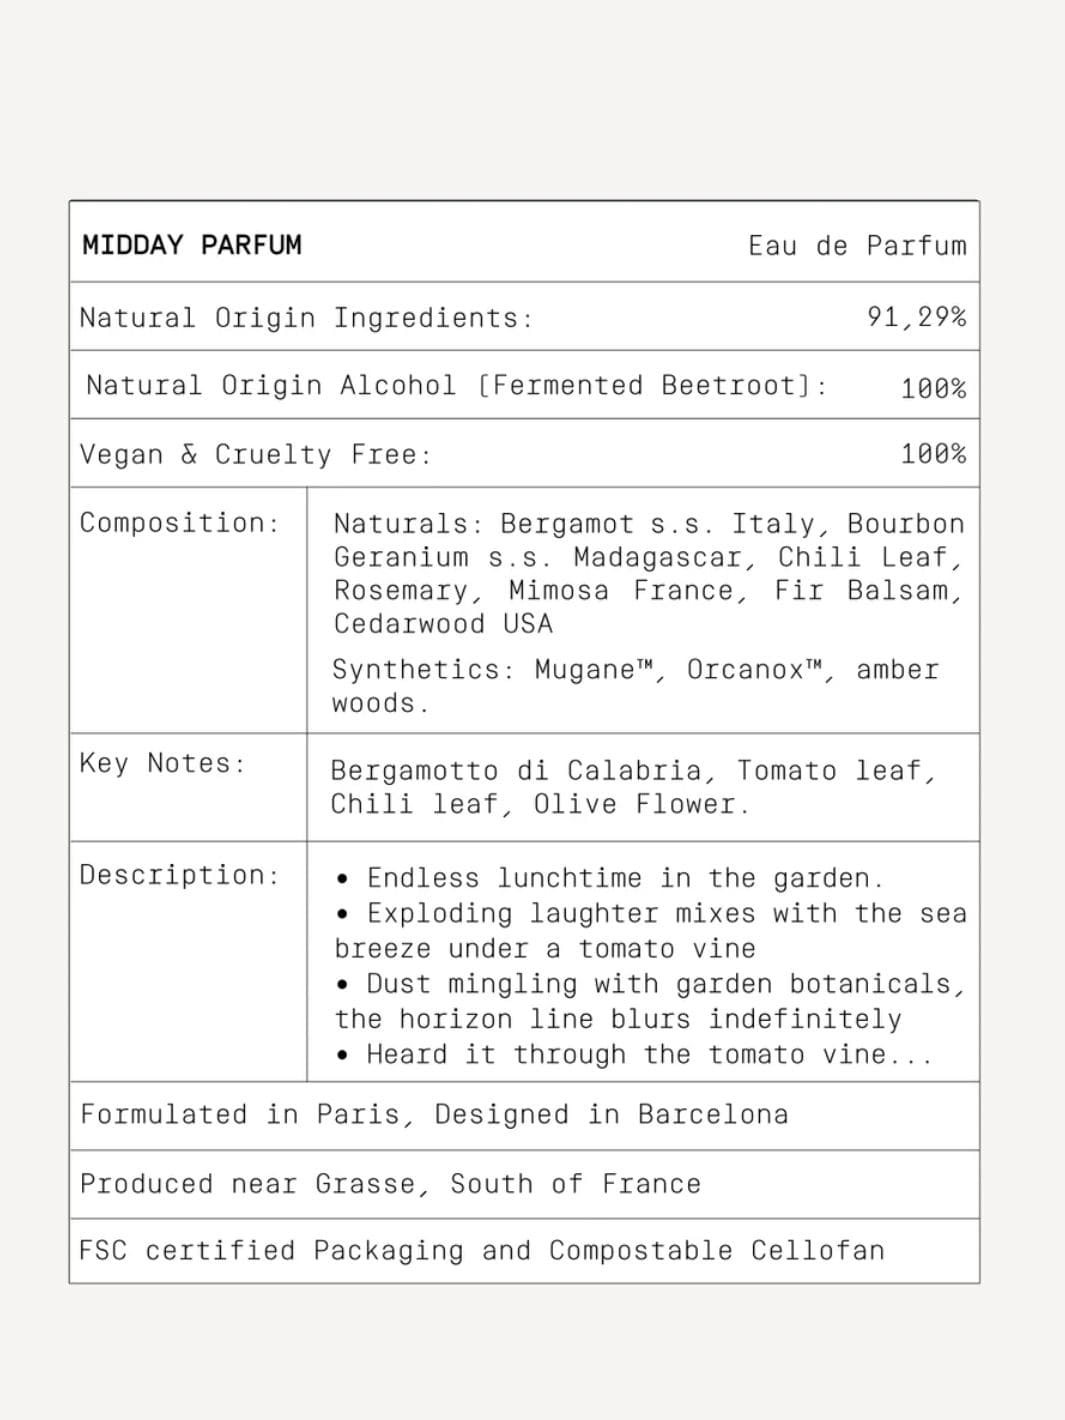1065x1420 pixels.
Task: Click the Heard it through tomato vine line
Action: click(x=634, y=1055)
